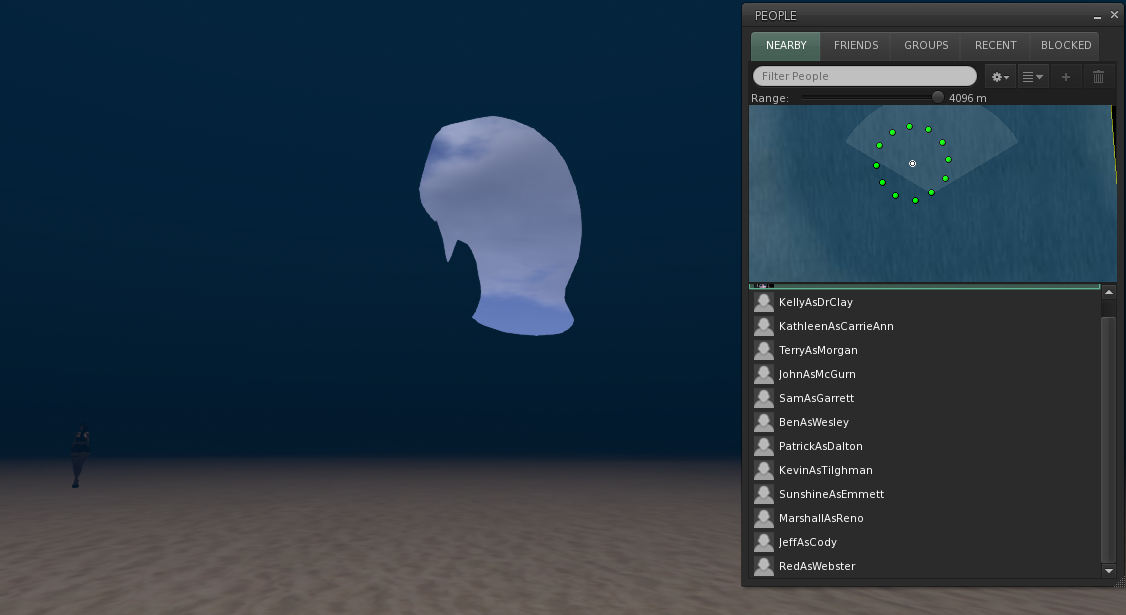Select SunshineAsEmmett in the list
1126x615 pixels.
click(926, 494)
